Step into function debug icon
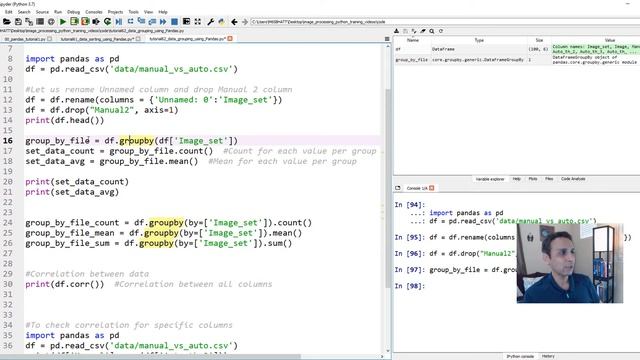 coord(141,22)
